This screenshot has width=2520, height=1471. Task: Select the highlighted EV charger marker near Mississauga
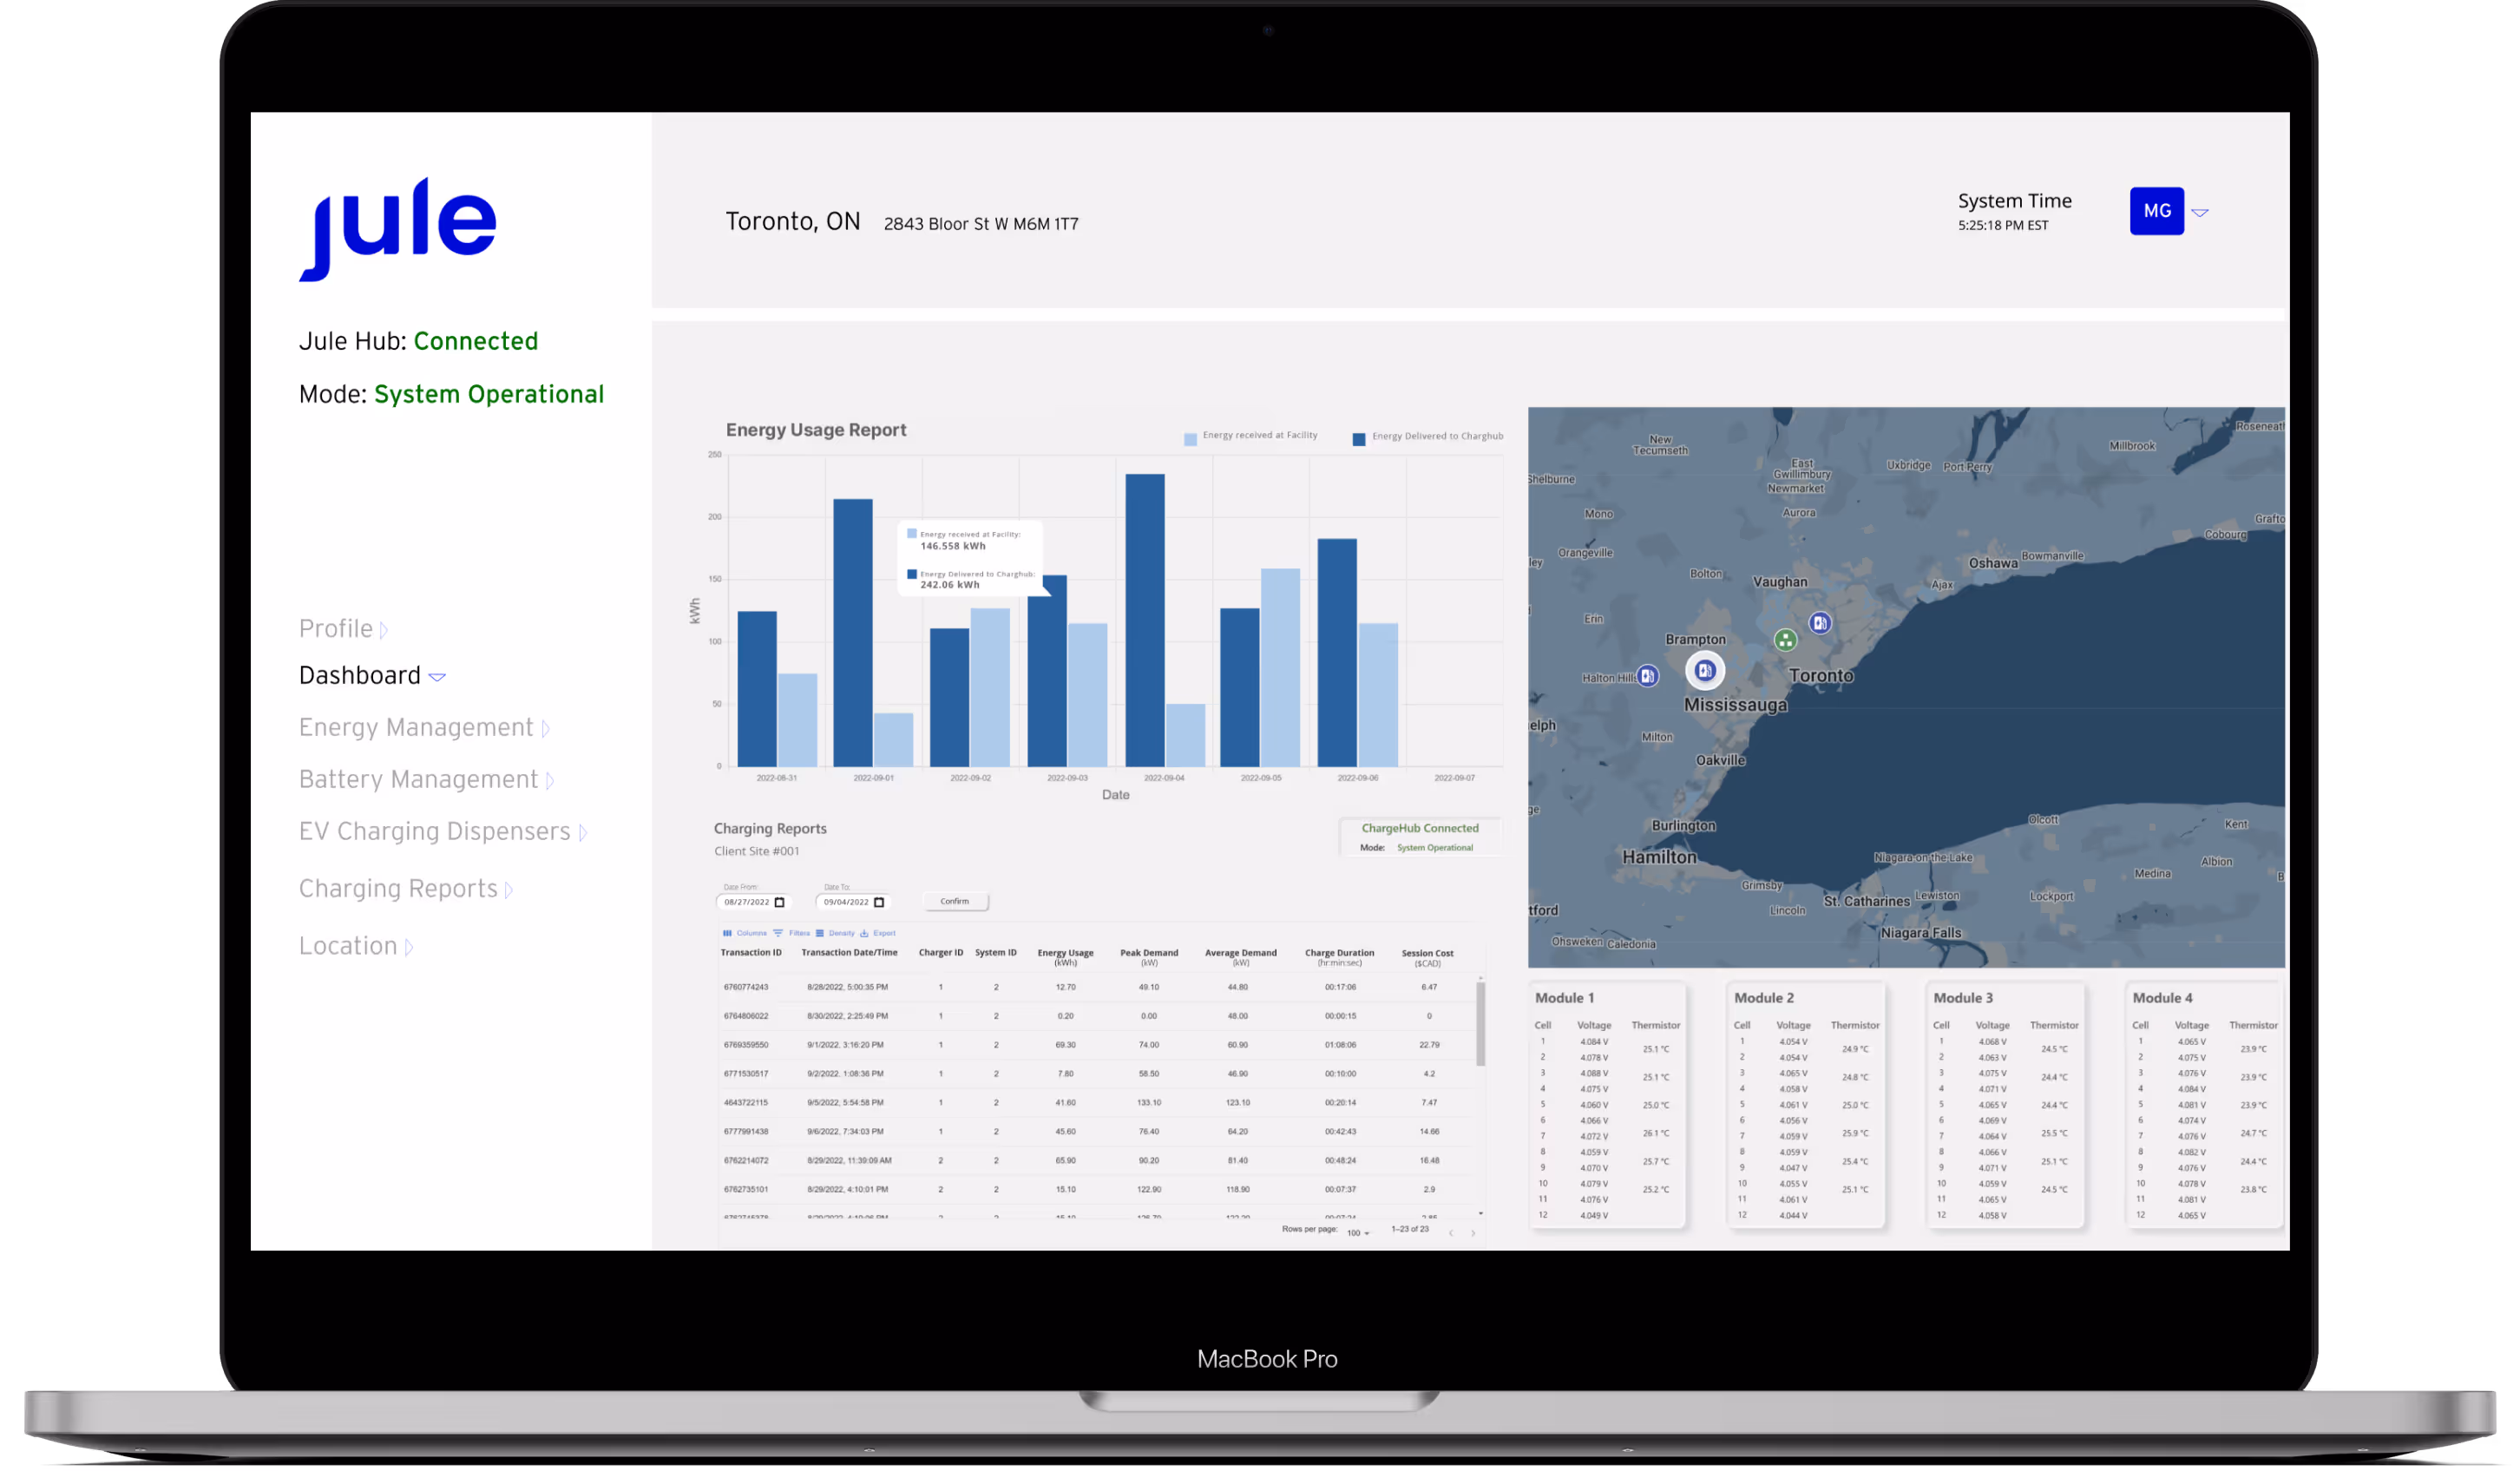click(1705, 671)
